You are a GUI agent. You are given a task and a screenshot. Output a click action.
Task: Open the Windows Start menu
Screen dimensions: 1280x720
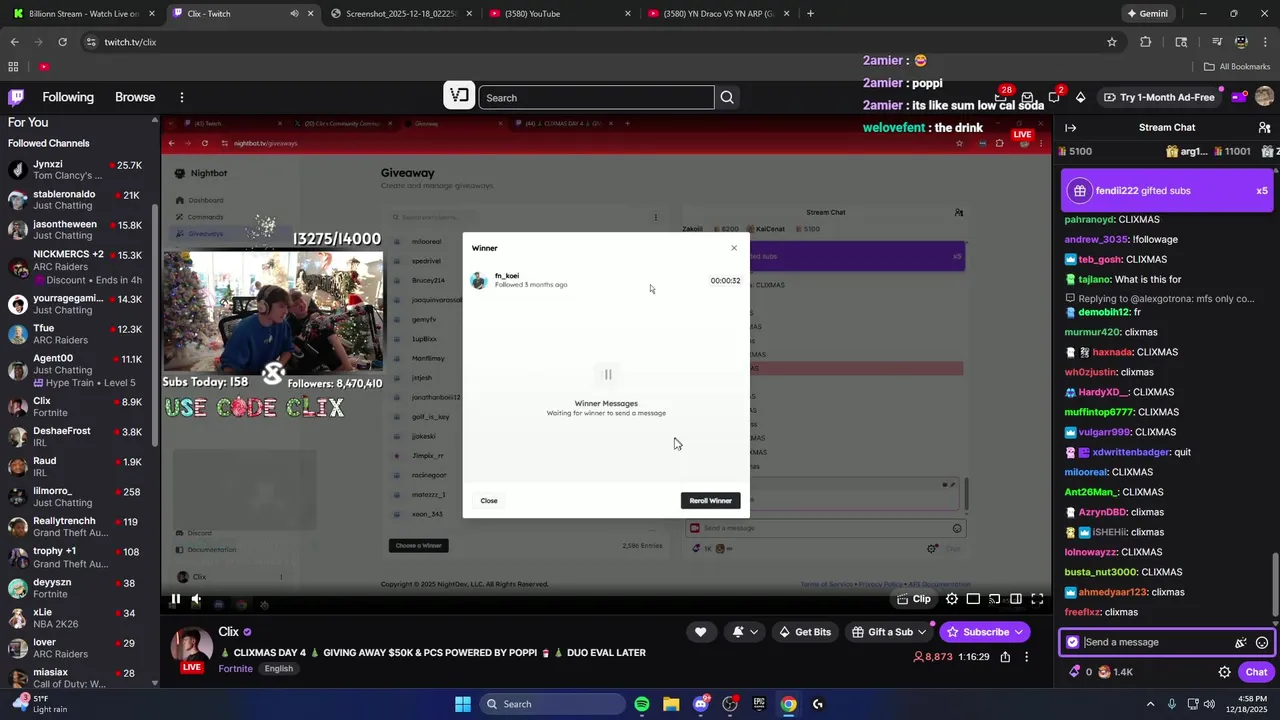pos(463,704)
